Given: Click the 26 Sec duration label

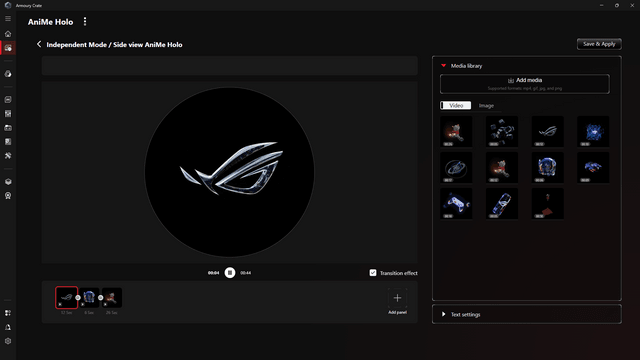Looking at the screenshot, I should click(x=112, y=313).
